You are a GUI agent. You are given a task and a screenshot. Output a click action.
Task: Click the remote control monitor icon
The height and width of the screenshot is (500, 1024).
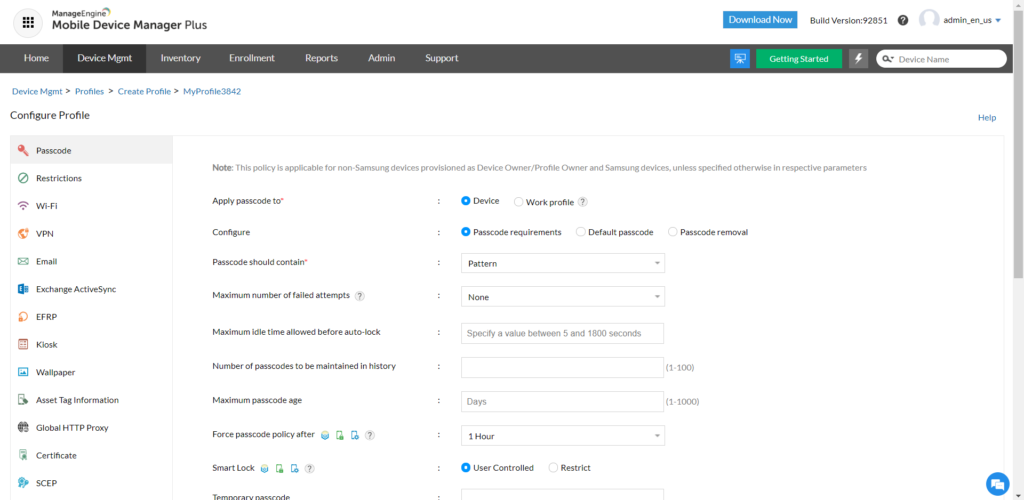click(740, 59)
